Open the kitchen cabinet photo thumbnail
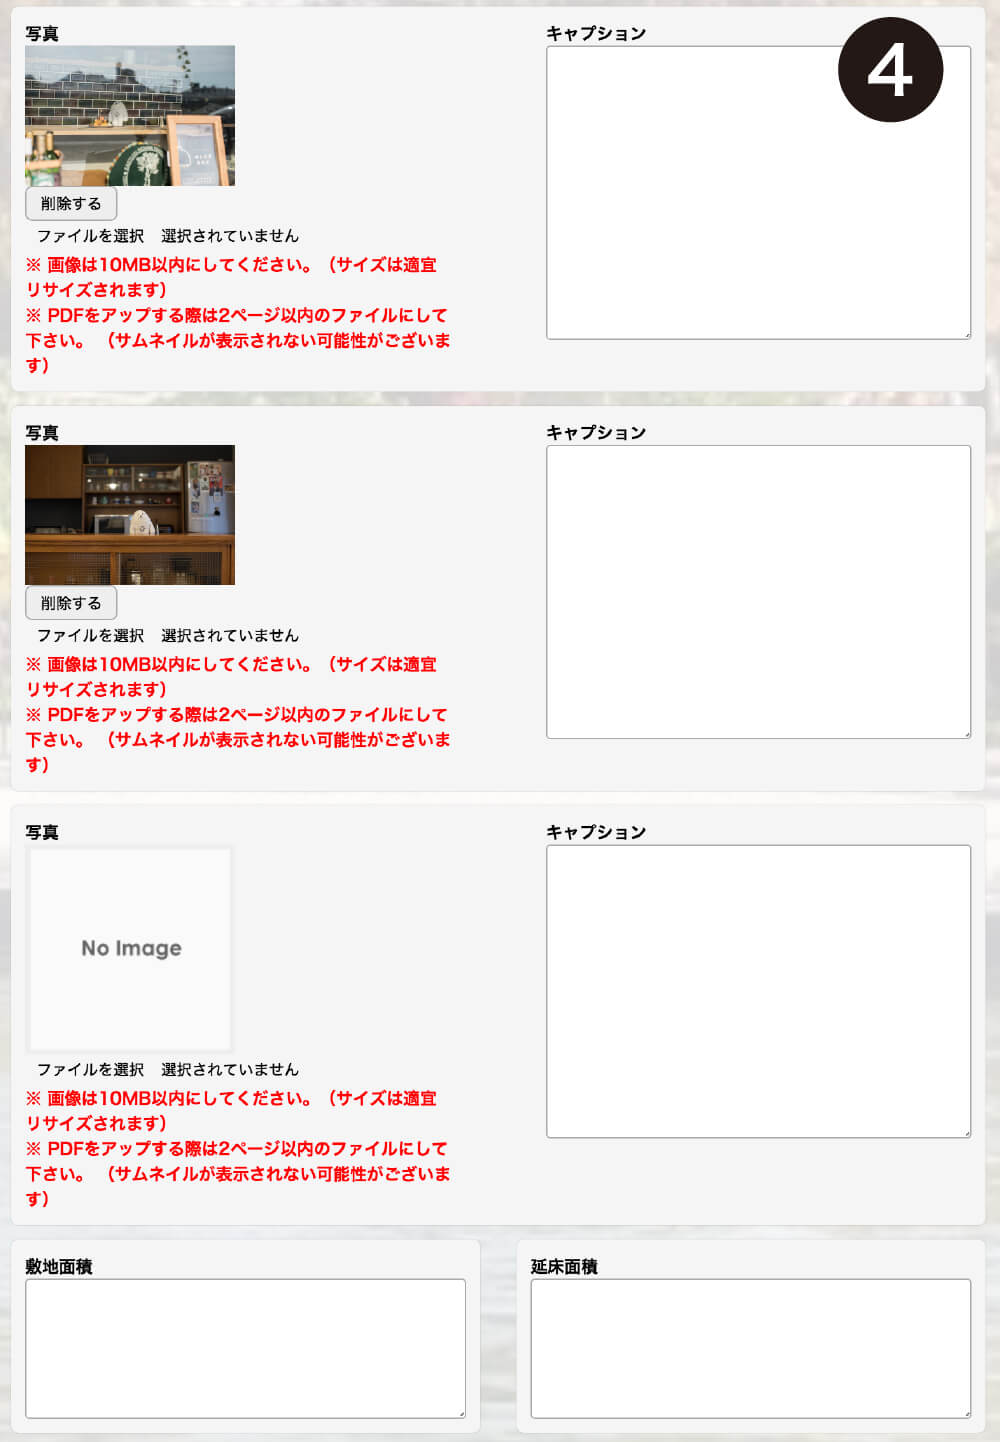This screenshot has height=1442, width=1000. pyautogui.click(x=130, y=514)
